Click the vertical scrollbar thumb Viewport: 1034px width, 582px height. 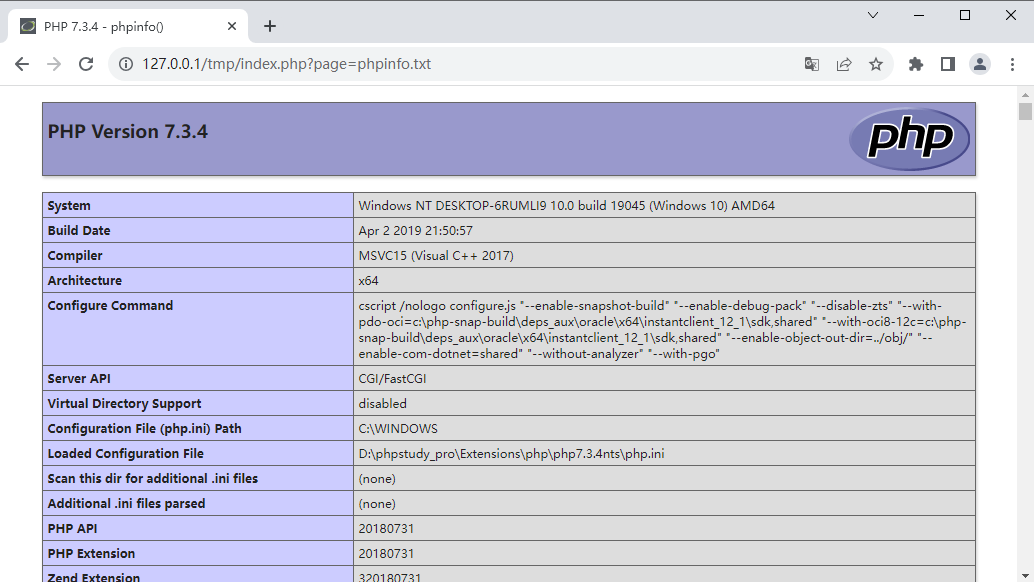click(1025, 111)
